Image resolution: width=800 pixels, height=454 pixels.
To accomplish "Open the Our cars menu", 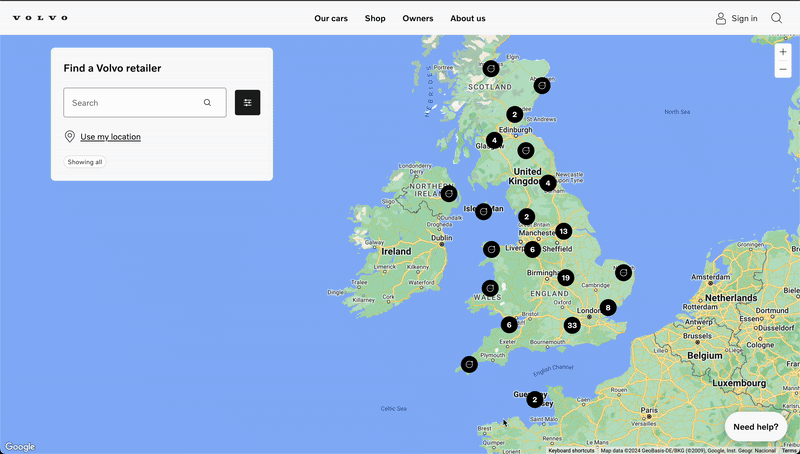I will [331, 18].
